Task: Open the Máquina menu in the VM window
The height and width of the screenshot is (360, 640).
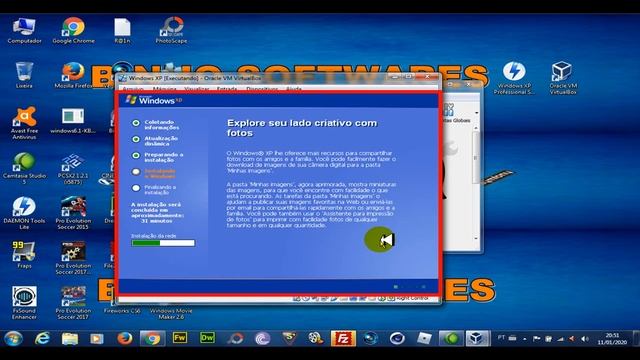Action: [164, 89]
